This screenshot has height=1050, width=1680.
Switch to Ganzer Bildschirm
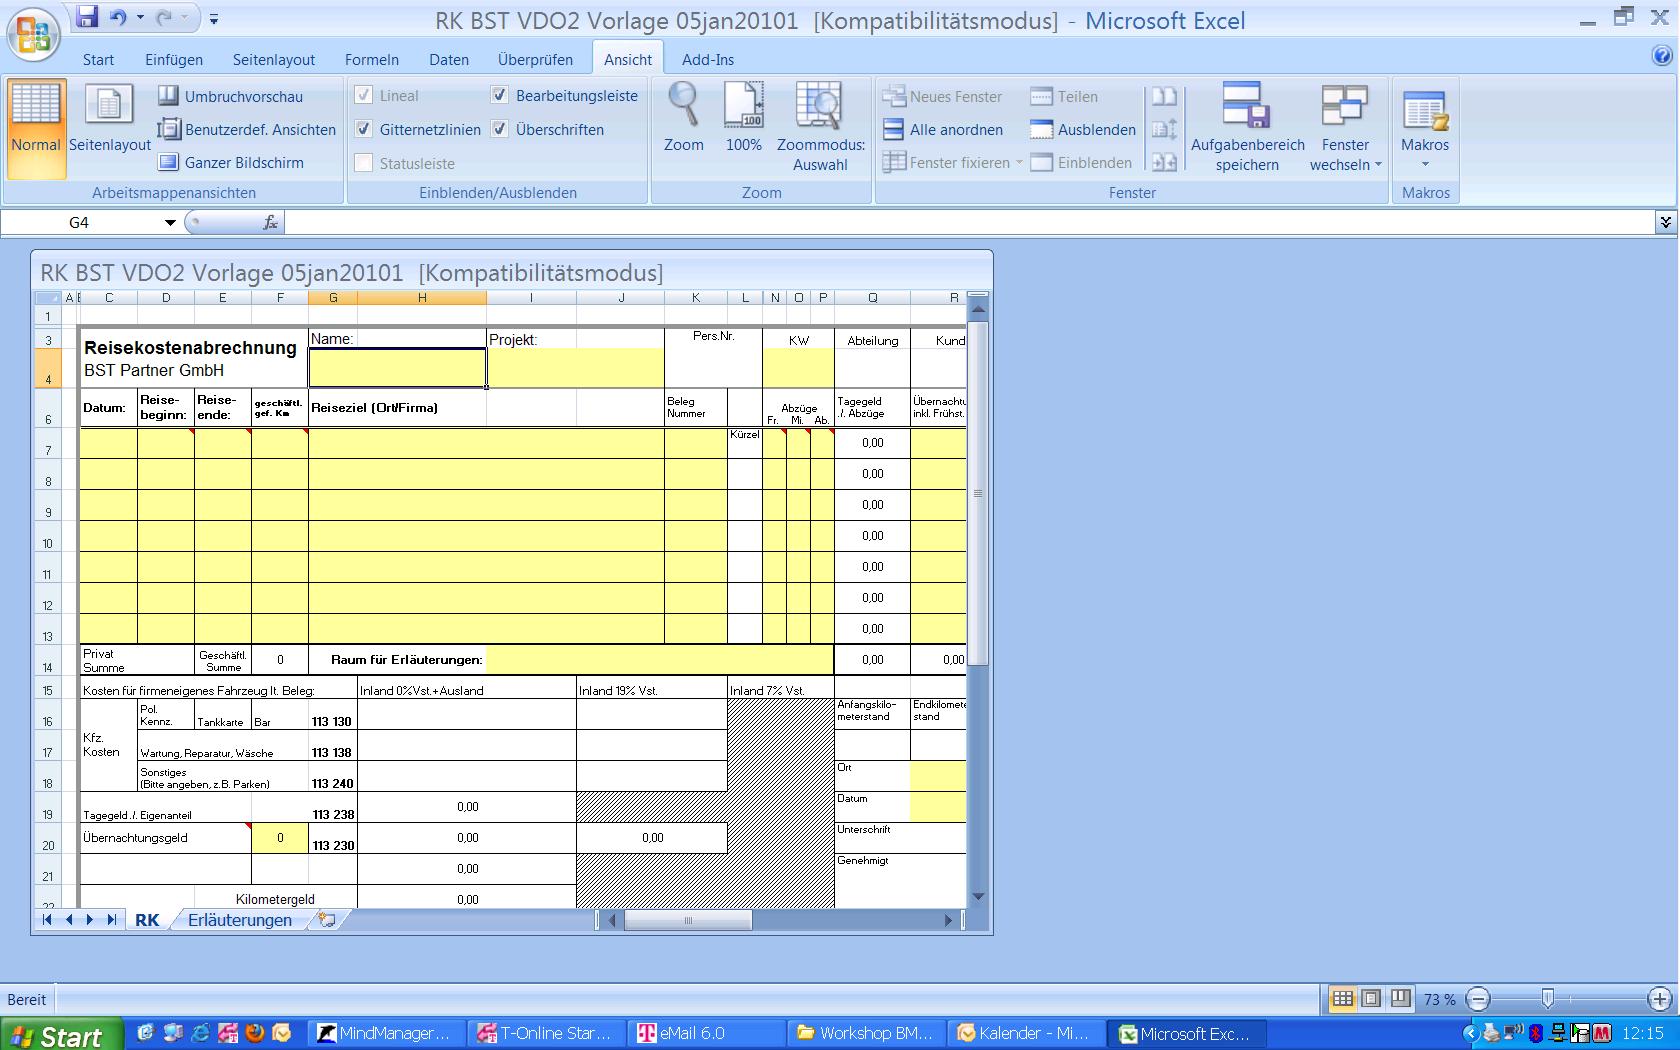click(231, 162)
